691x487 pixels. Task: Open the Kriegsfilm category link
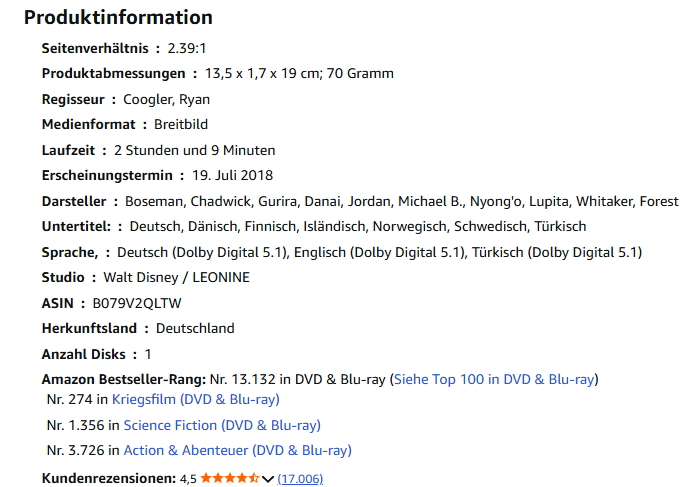(195, 399)
